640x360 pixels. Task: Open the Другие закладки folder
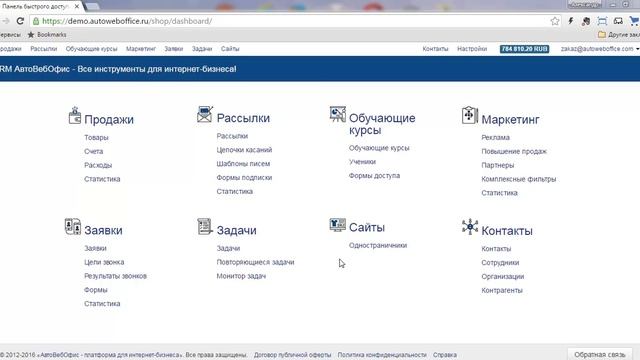click(x=619, y=35)
